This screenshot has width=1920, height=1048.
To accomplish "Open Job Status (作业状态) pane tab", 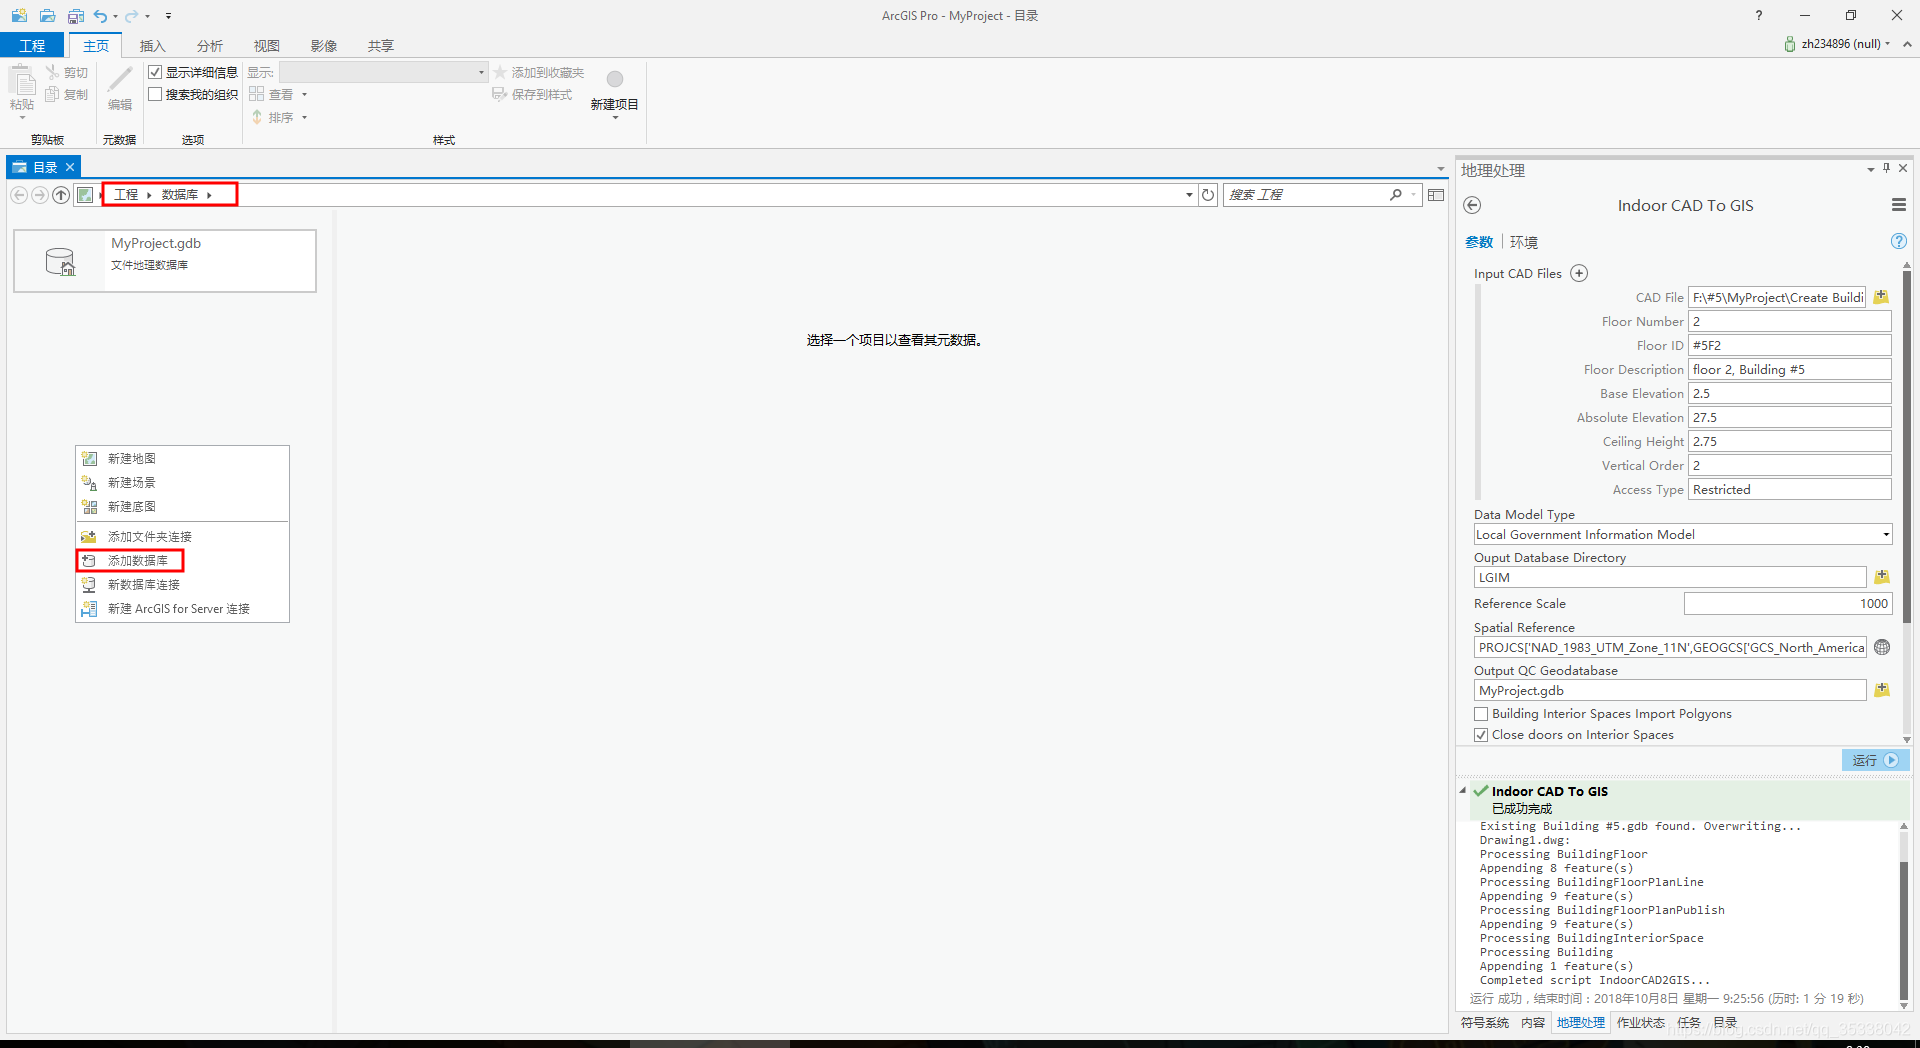I will (x=1641, y=1023).
